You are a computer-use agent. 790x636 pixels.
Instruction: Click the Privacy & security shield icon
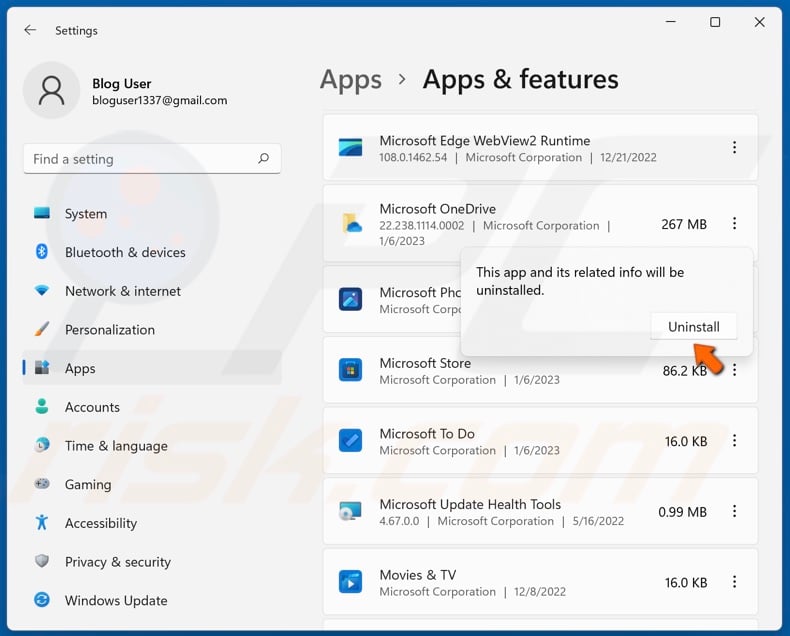point(42,562)
